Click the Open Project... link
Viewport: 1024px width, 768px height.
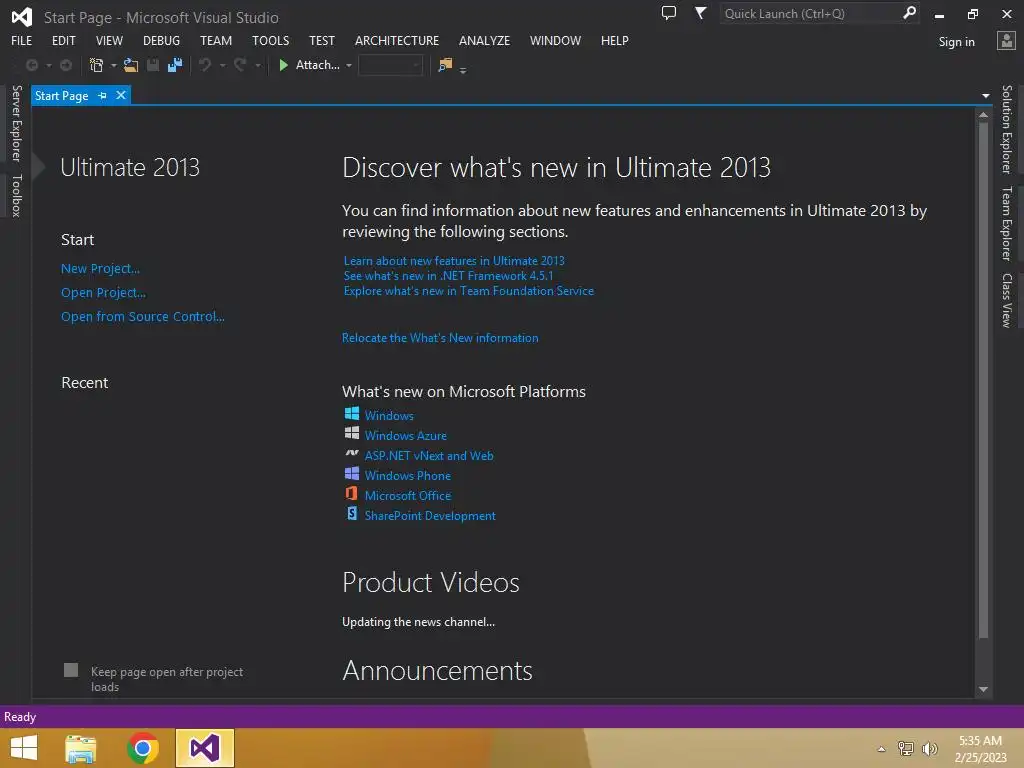pyautogui.click(x=103, y=293)
